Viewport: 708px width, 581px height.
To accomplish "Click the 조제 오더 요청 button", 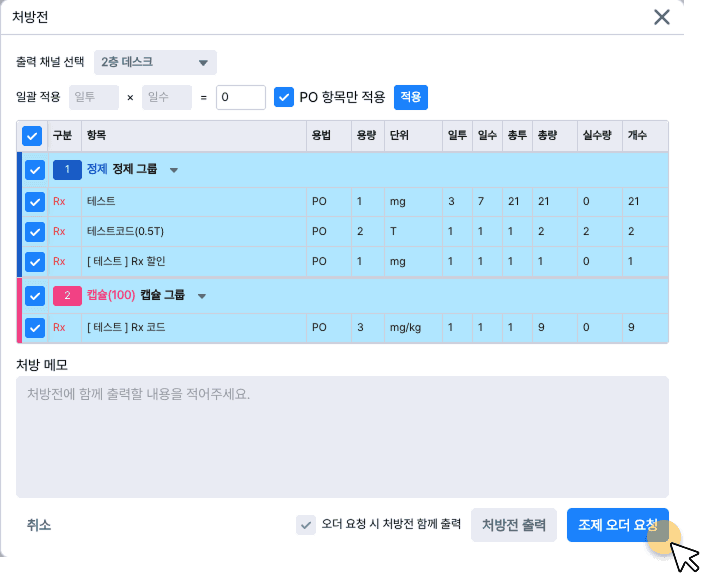I will (x=618, y=525).
